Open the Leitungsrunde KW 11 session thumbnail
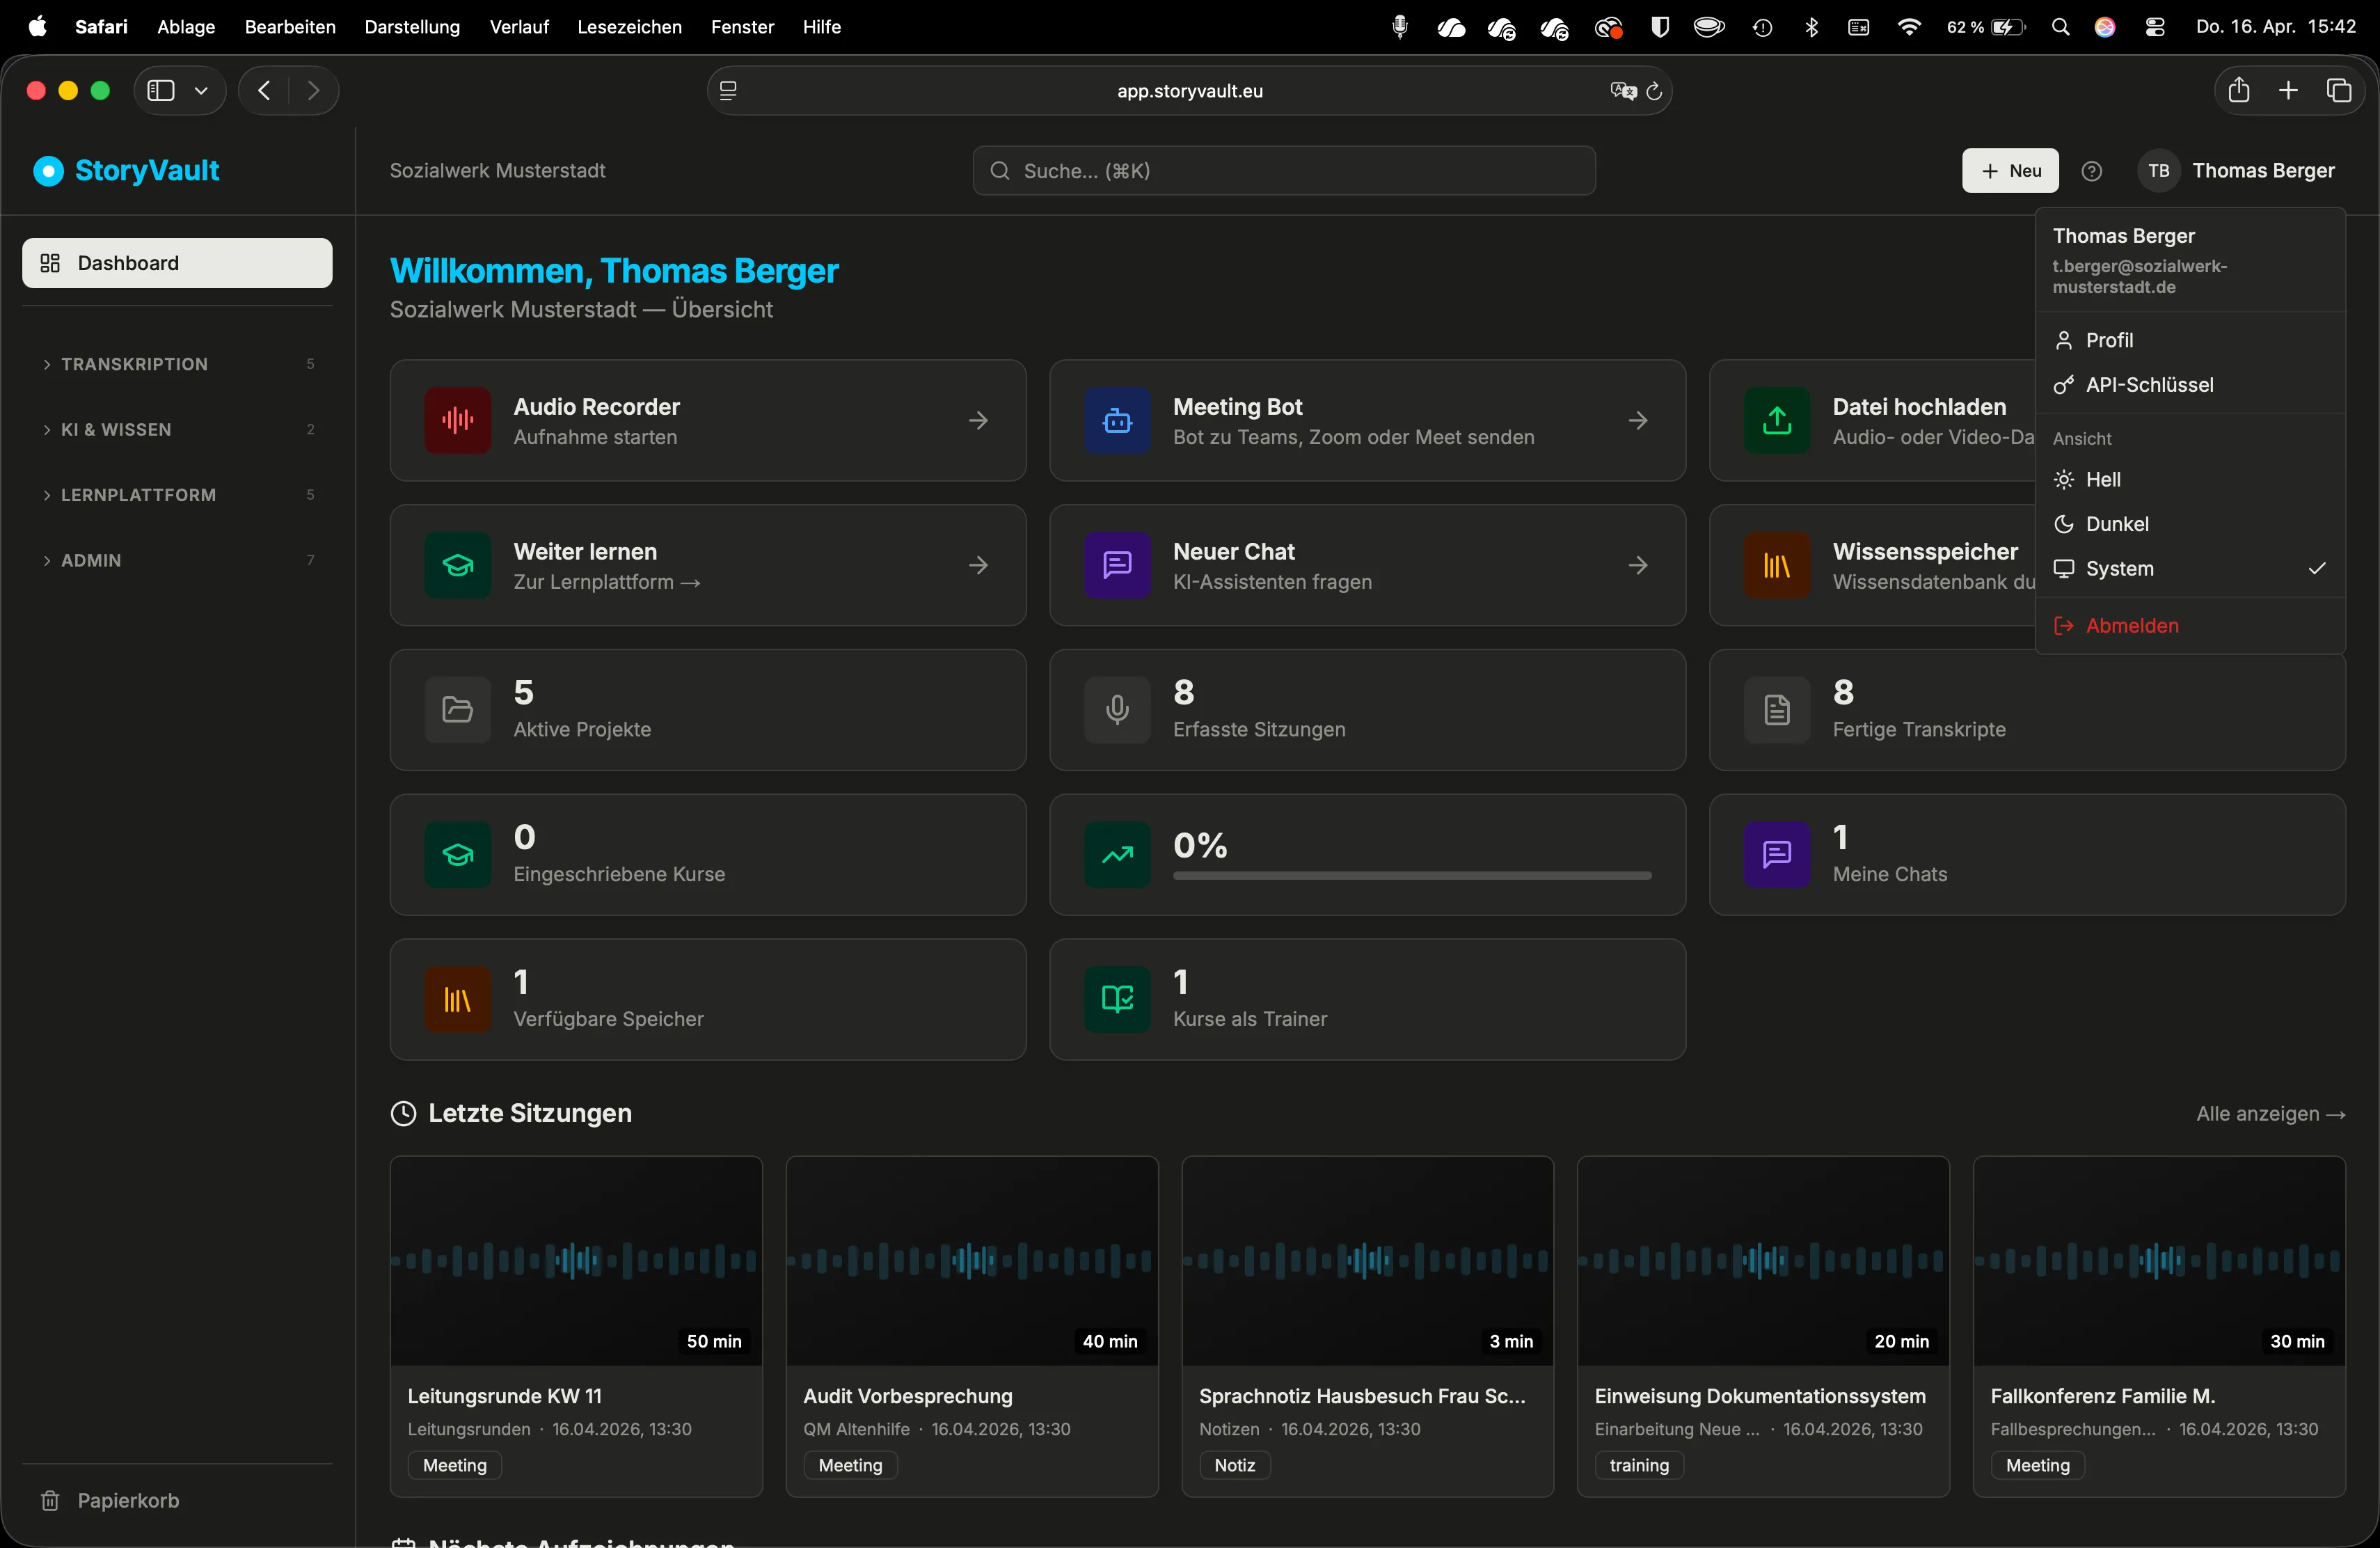2380x1548 pixels. tap(576, 1262)
